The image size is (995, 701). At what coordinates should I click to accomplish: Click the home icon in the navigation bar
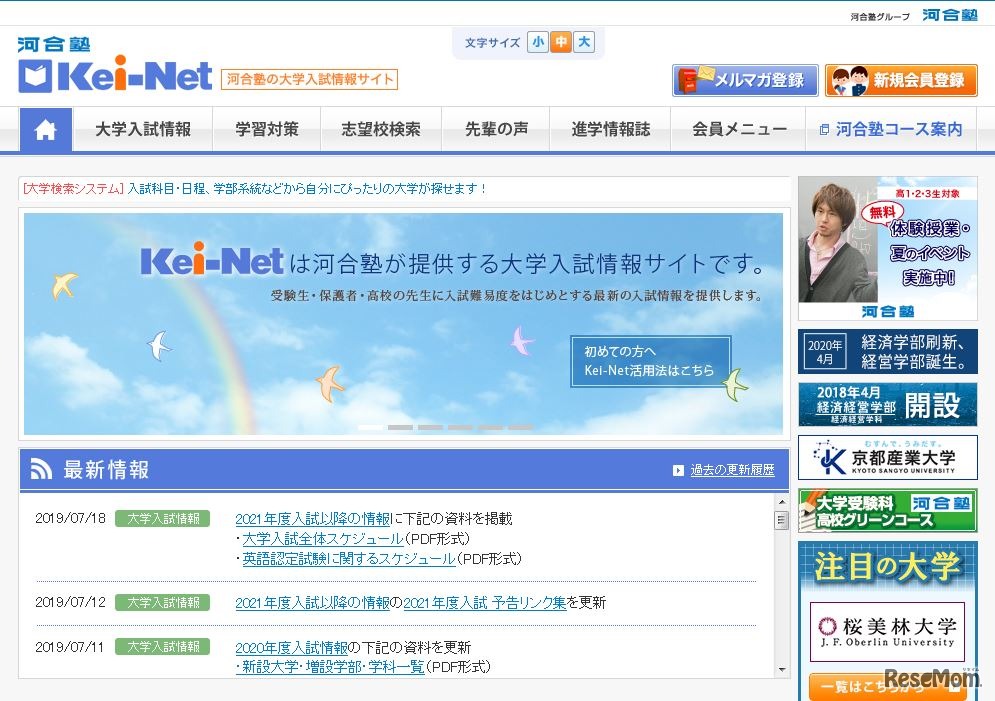[45, 128]
